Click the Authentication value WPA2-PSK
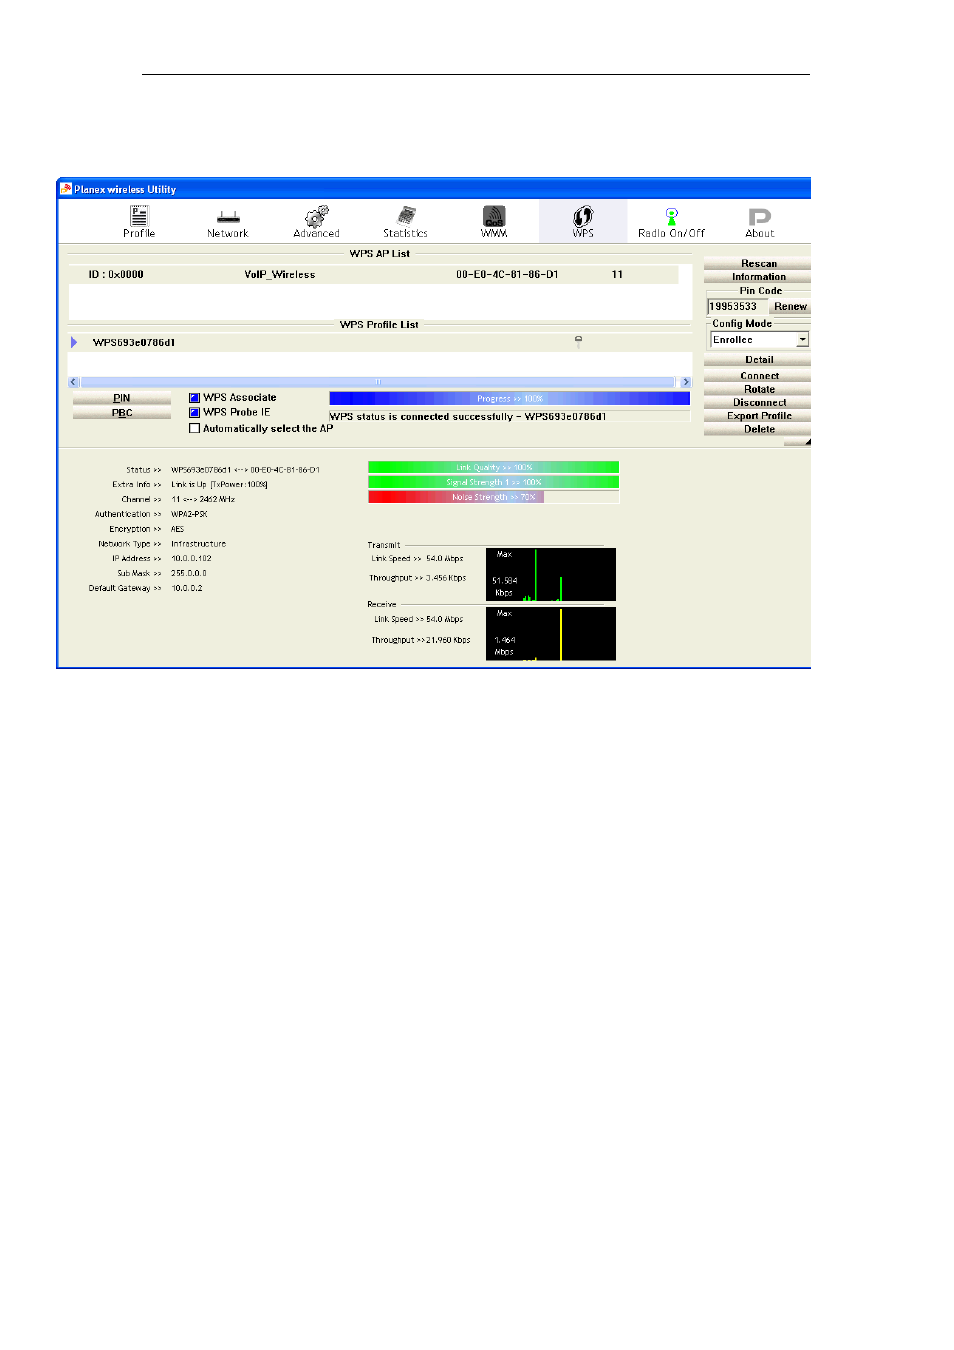The width and height of the screenshot is (954, 1350). click(x=189, y=514)
